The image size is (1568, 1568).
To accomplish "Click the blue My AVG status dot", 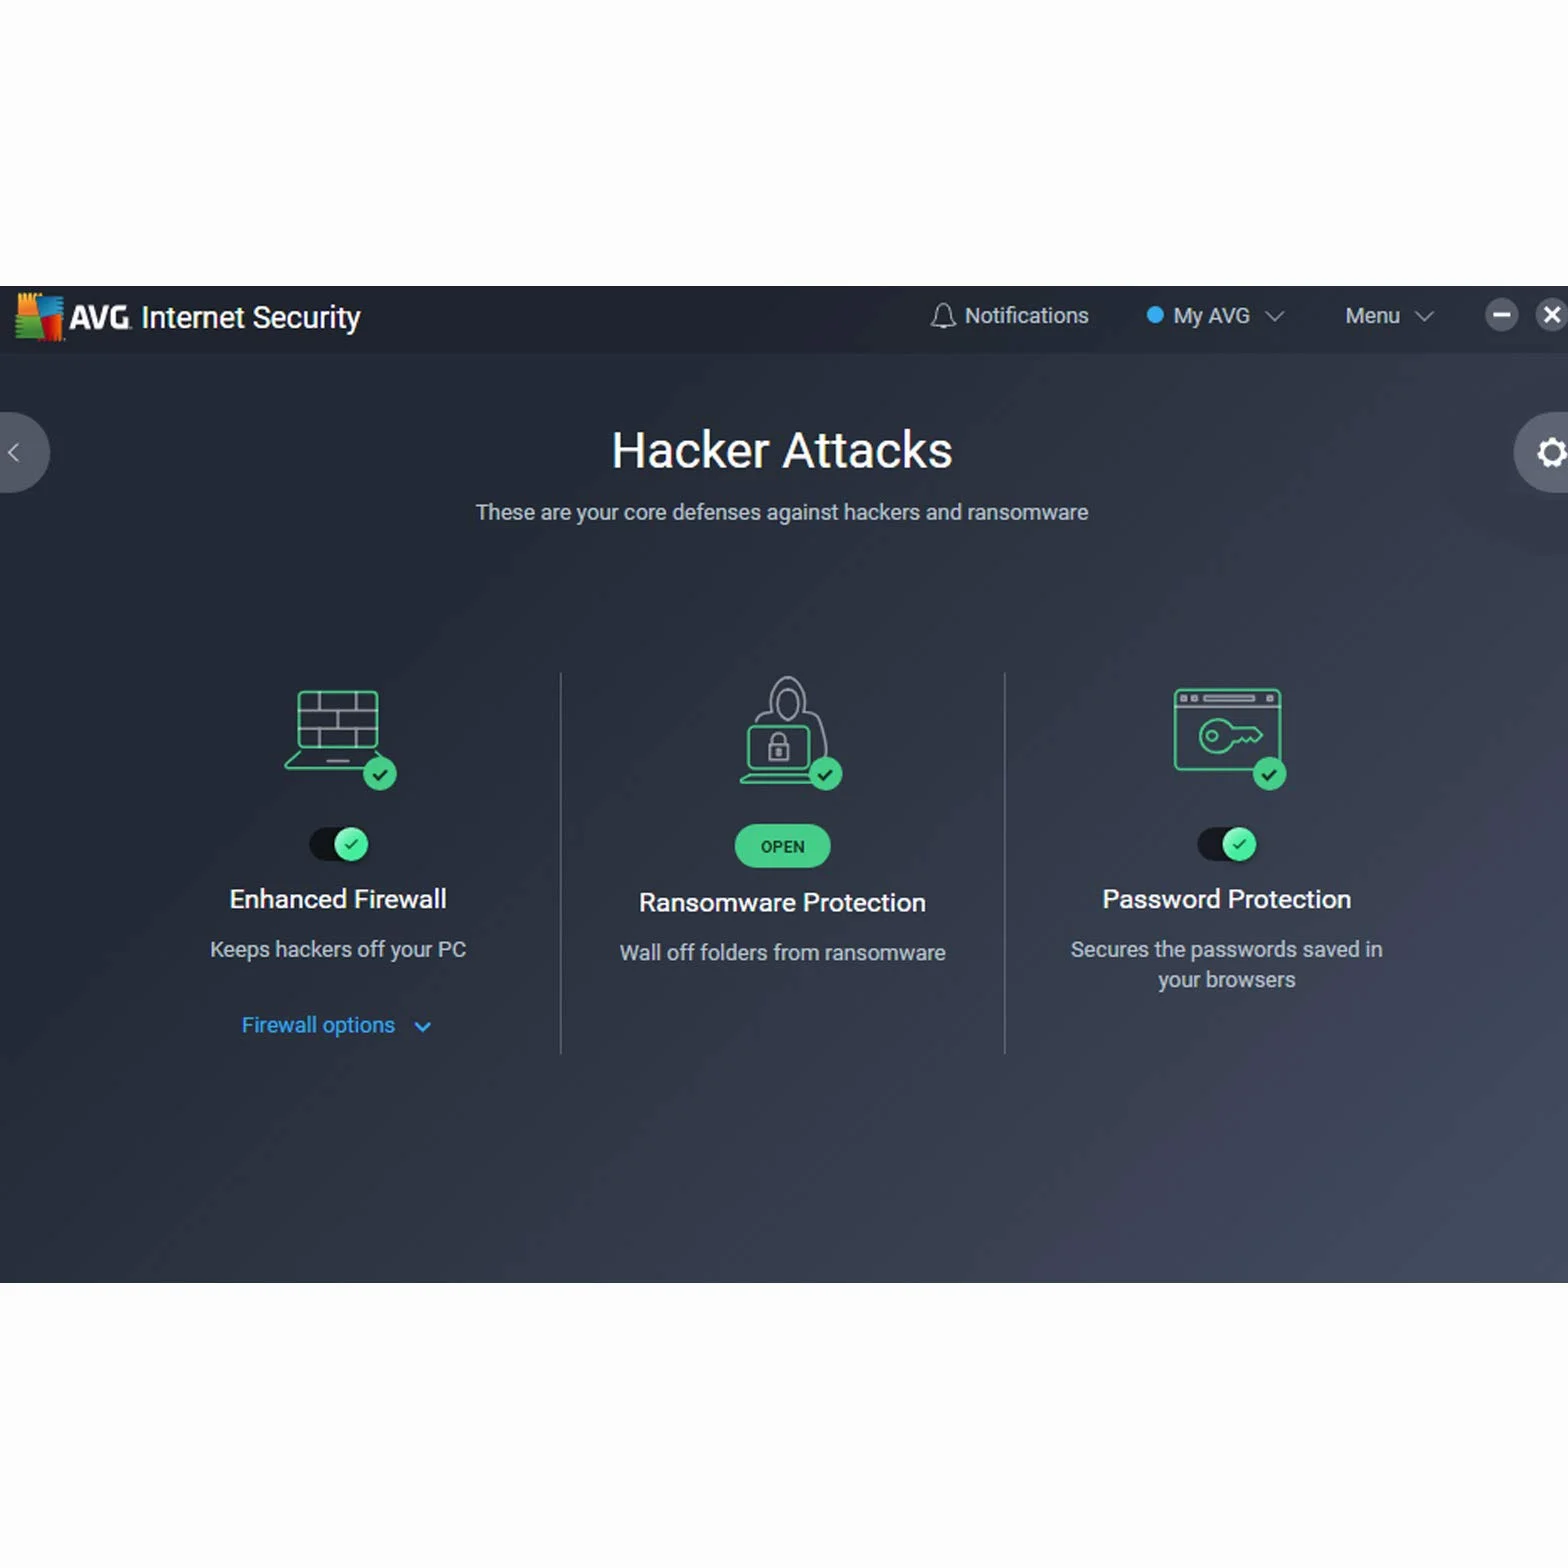I will [x=1155, y=315].
